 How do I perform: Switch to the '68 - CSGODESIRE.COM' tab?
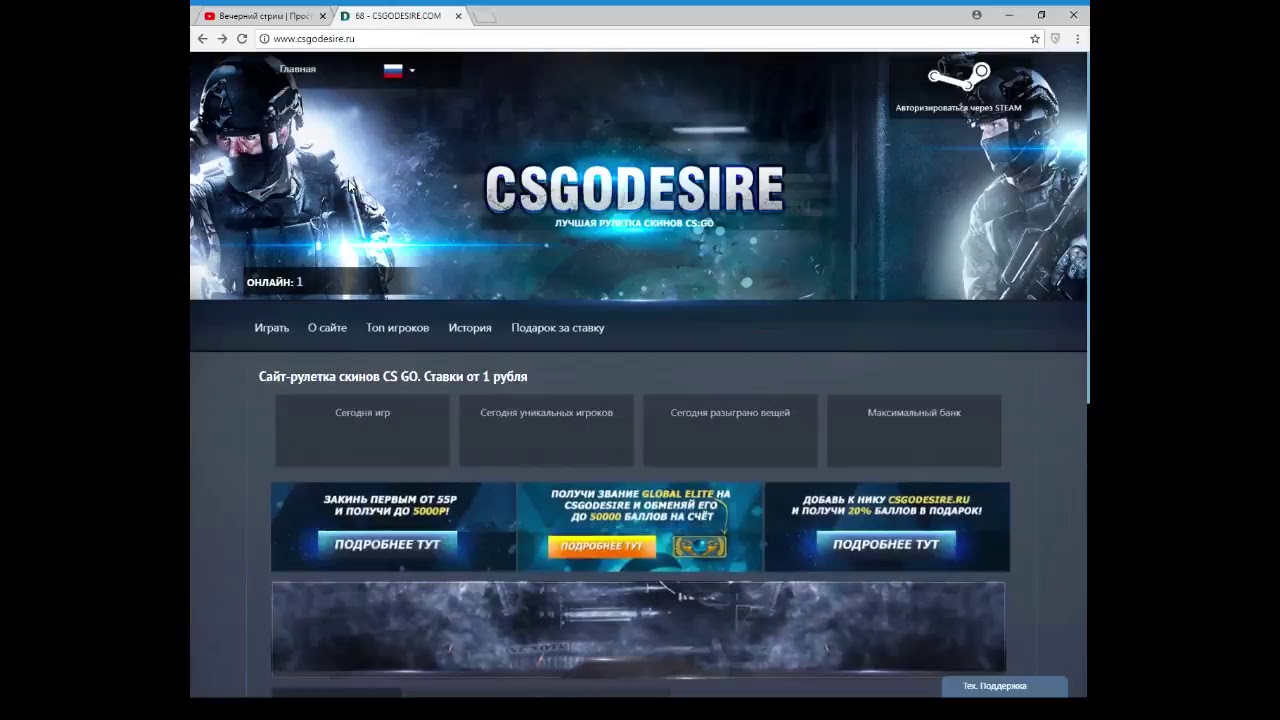pyautogui.click(x=401, y=16)
